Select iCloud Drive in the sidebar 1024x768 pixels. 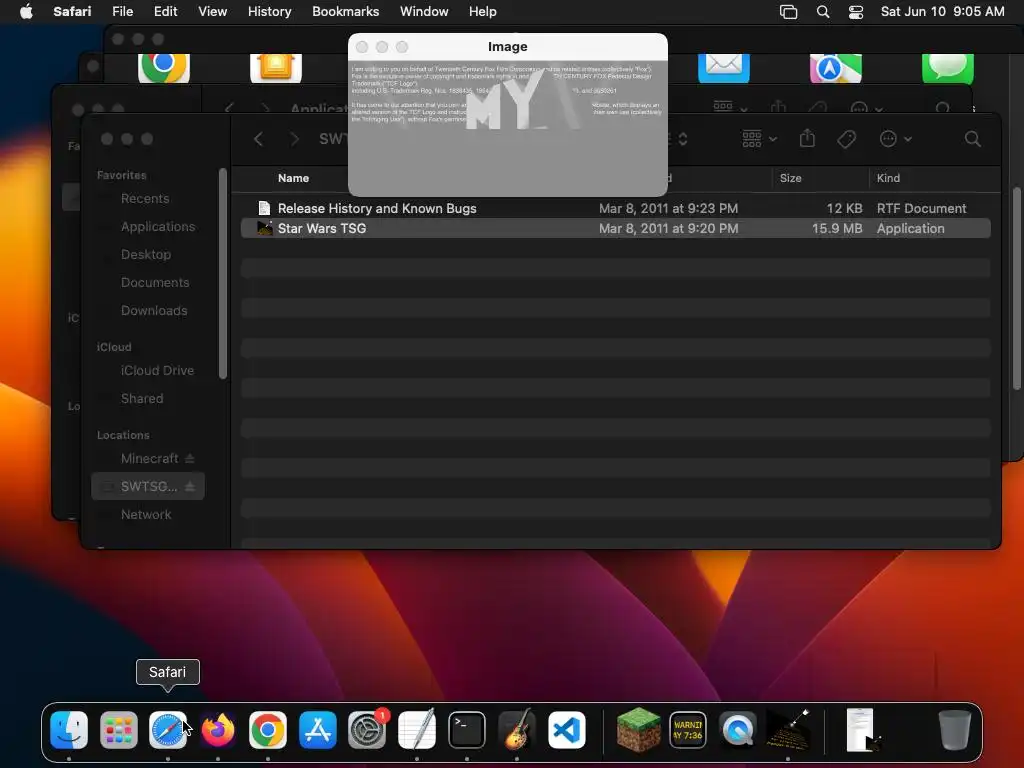[157, 370]
